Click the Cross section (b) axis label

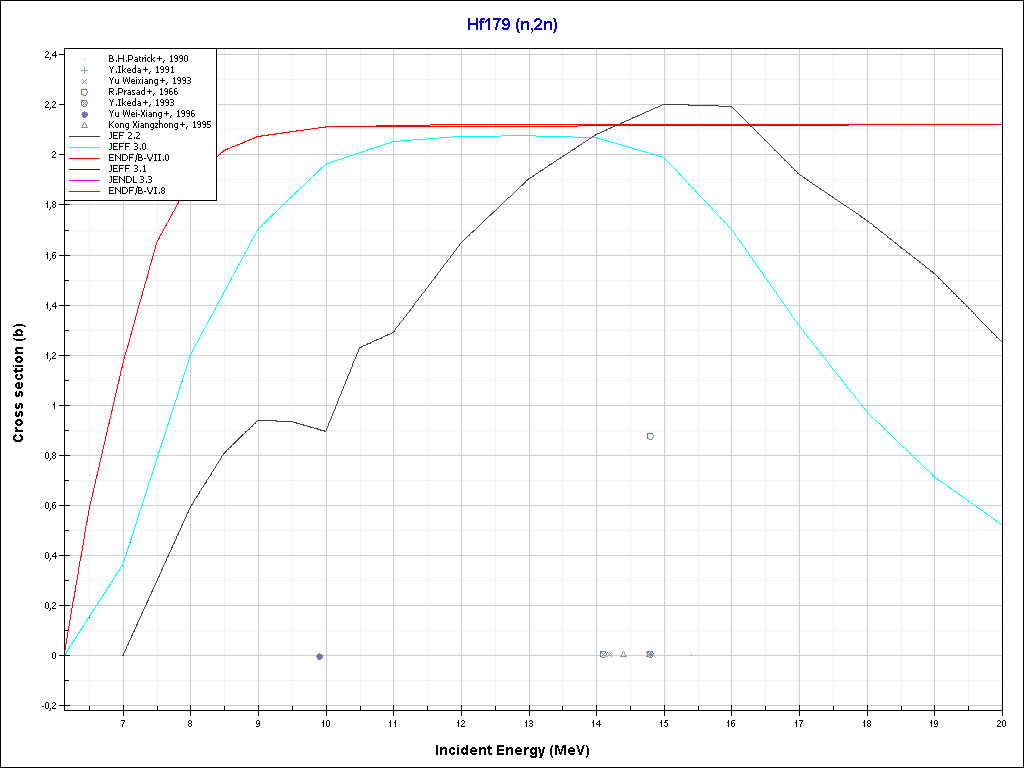pyautogui.click(x=18, y=384)
